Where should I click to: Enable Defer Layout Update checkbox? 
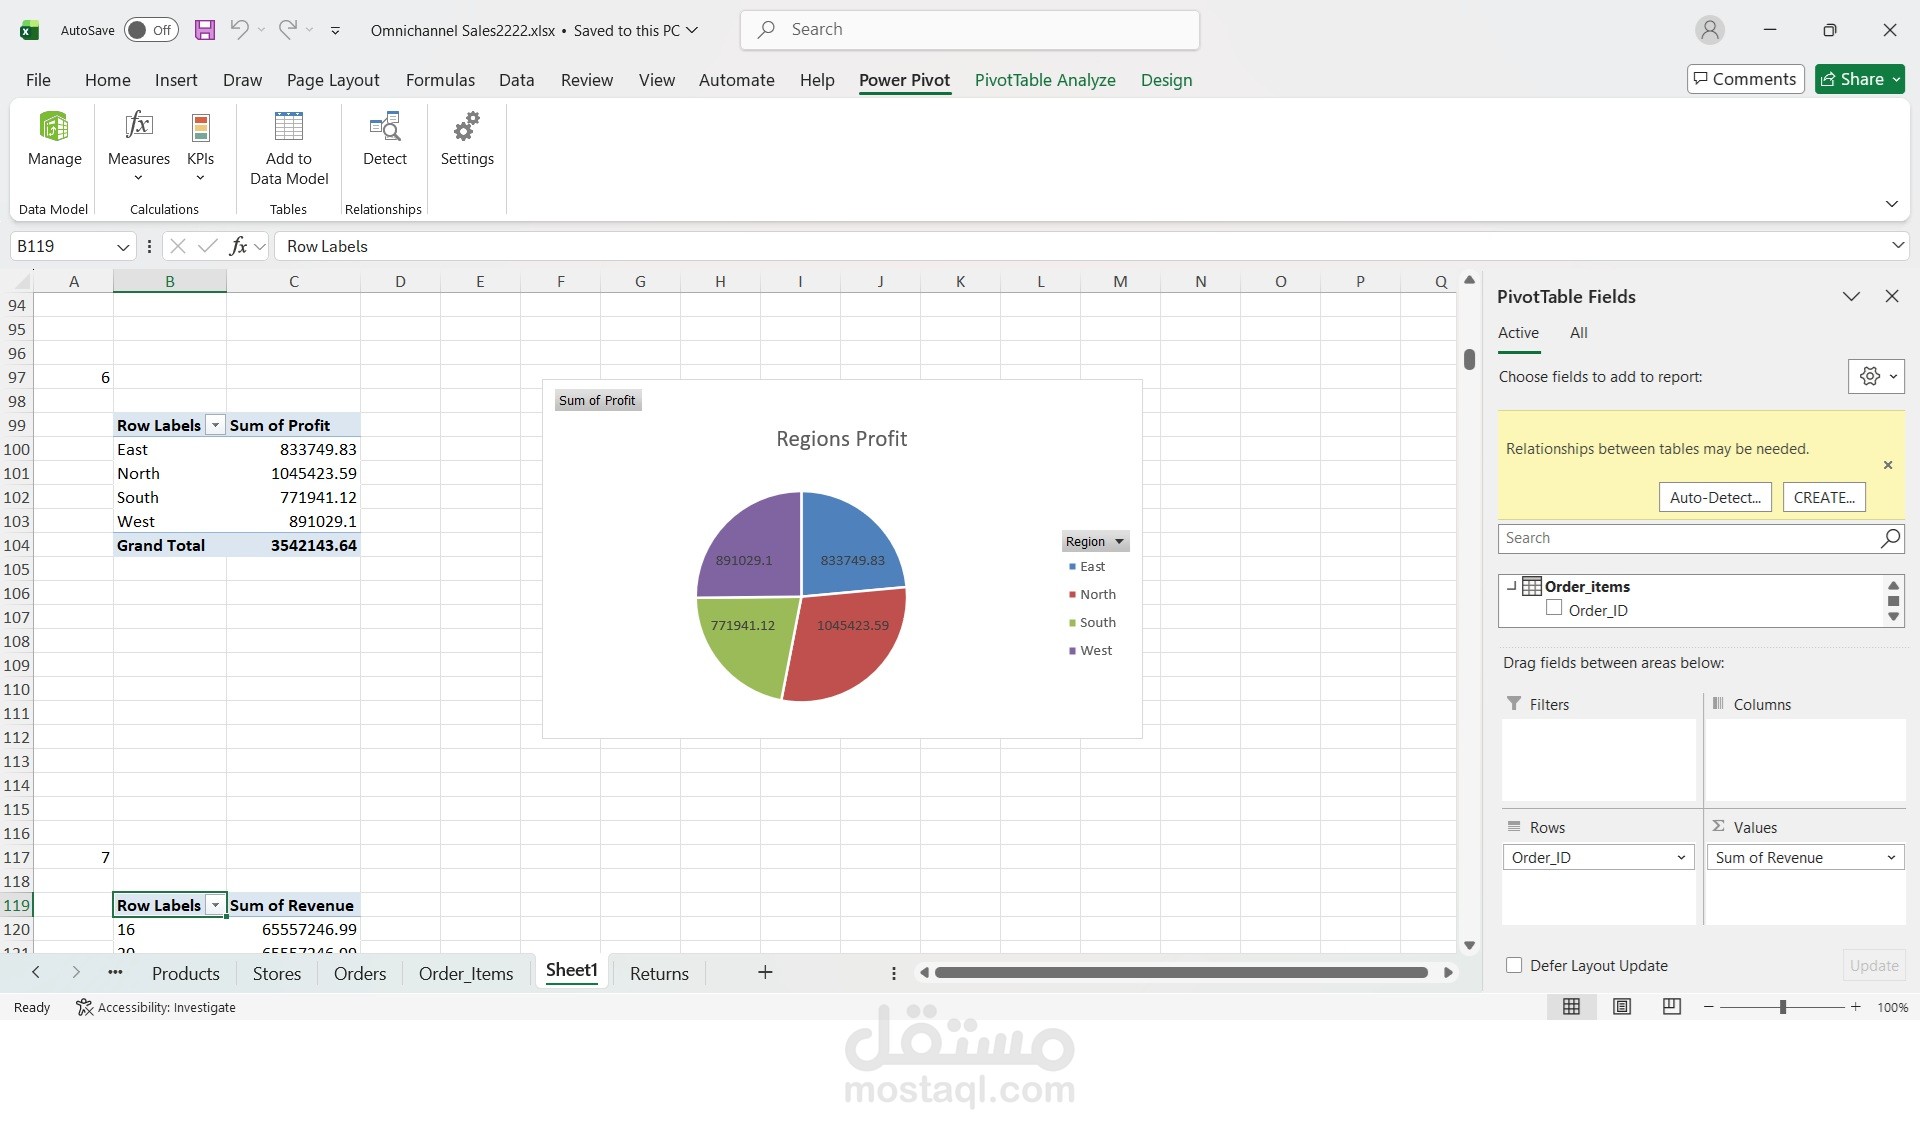pyautogui.click(x=1514, y=966)
